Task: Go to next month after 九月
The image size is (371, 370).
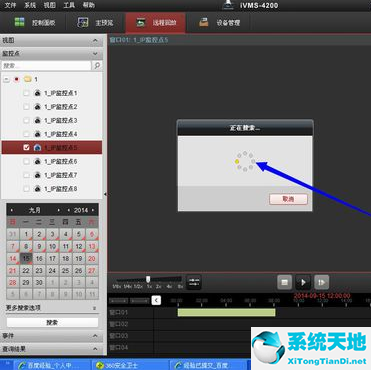Action: click(59, 210)
